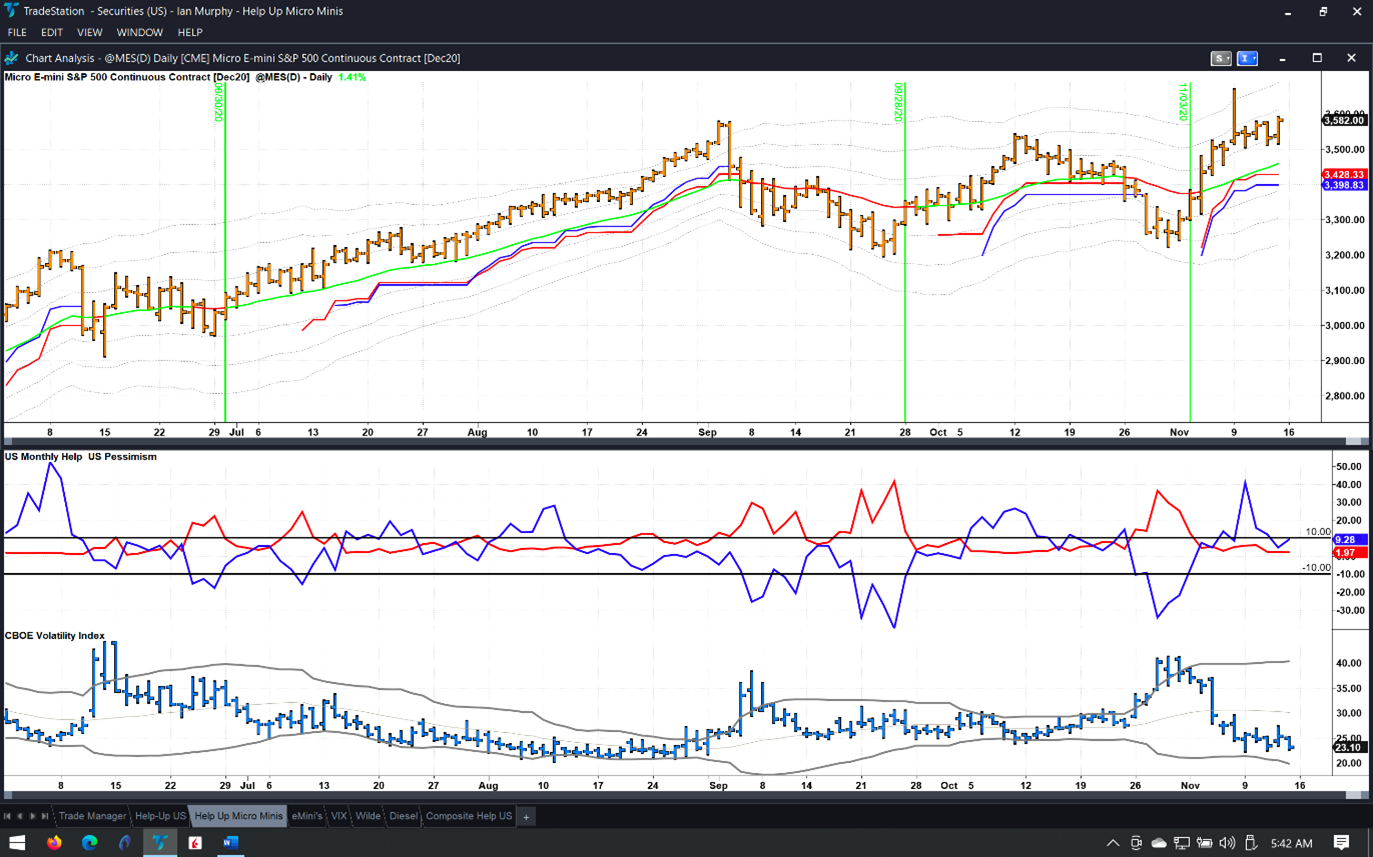This screenshot has height=857, width=1373.
Task: Launch Firefox from the taskbar
Action: click(54, 843)
